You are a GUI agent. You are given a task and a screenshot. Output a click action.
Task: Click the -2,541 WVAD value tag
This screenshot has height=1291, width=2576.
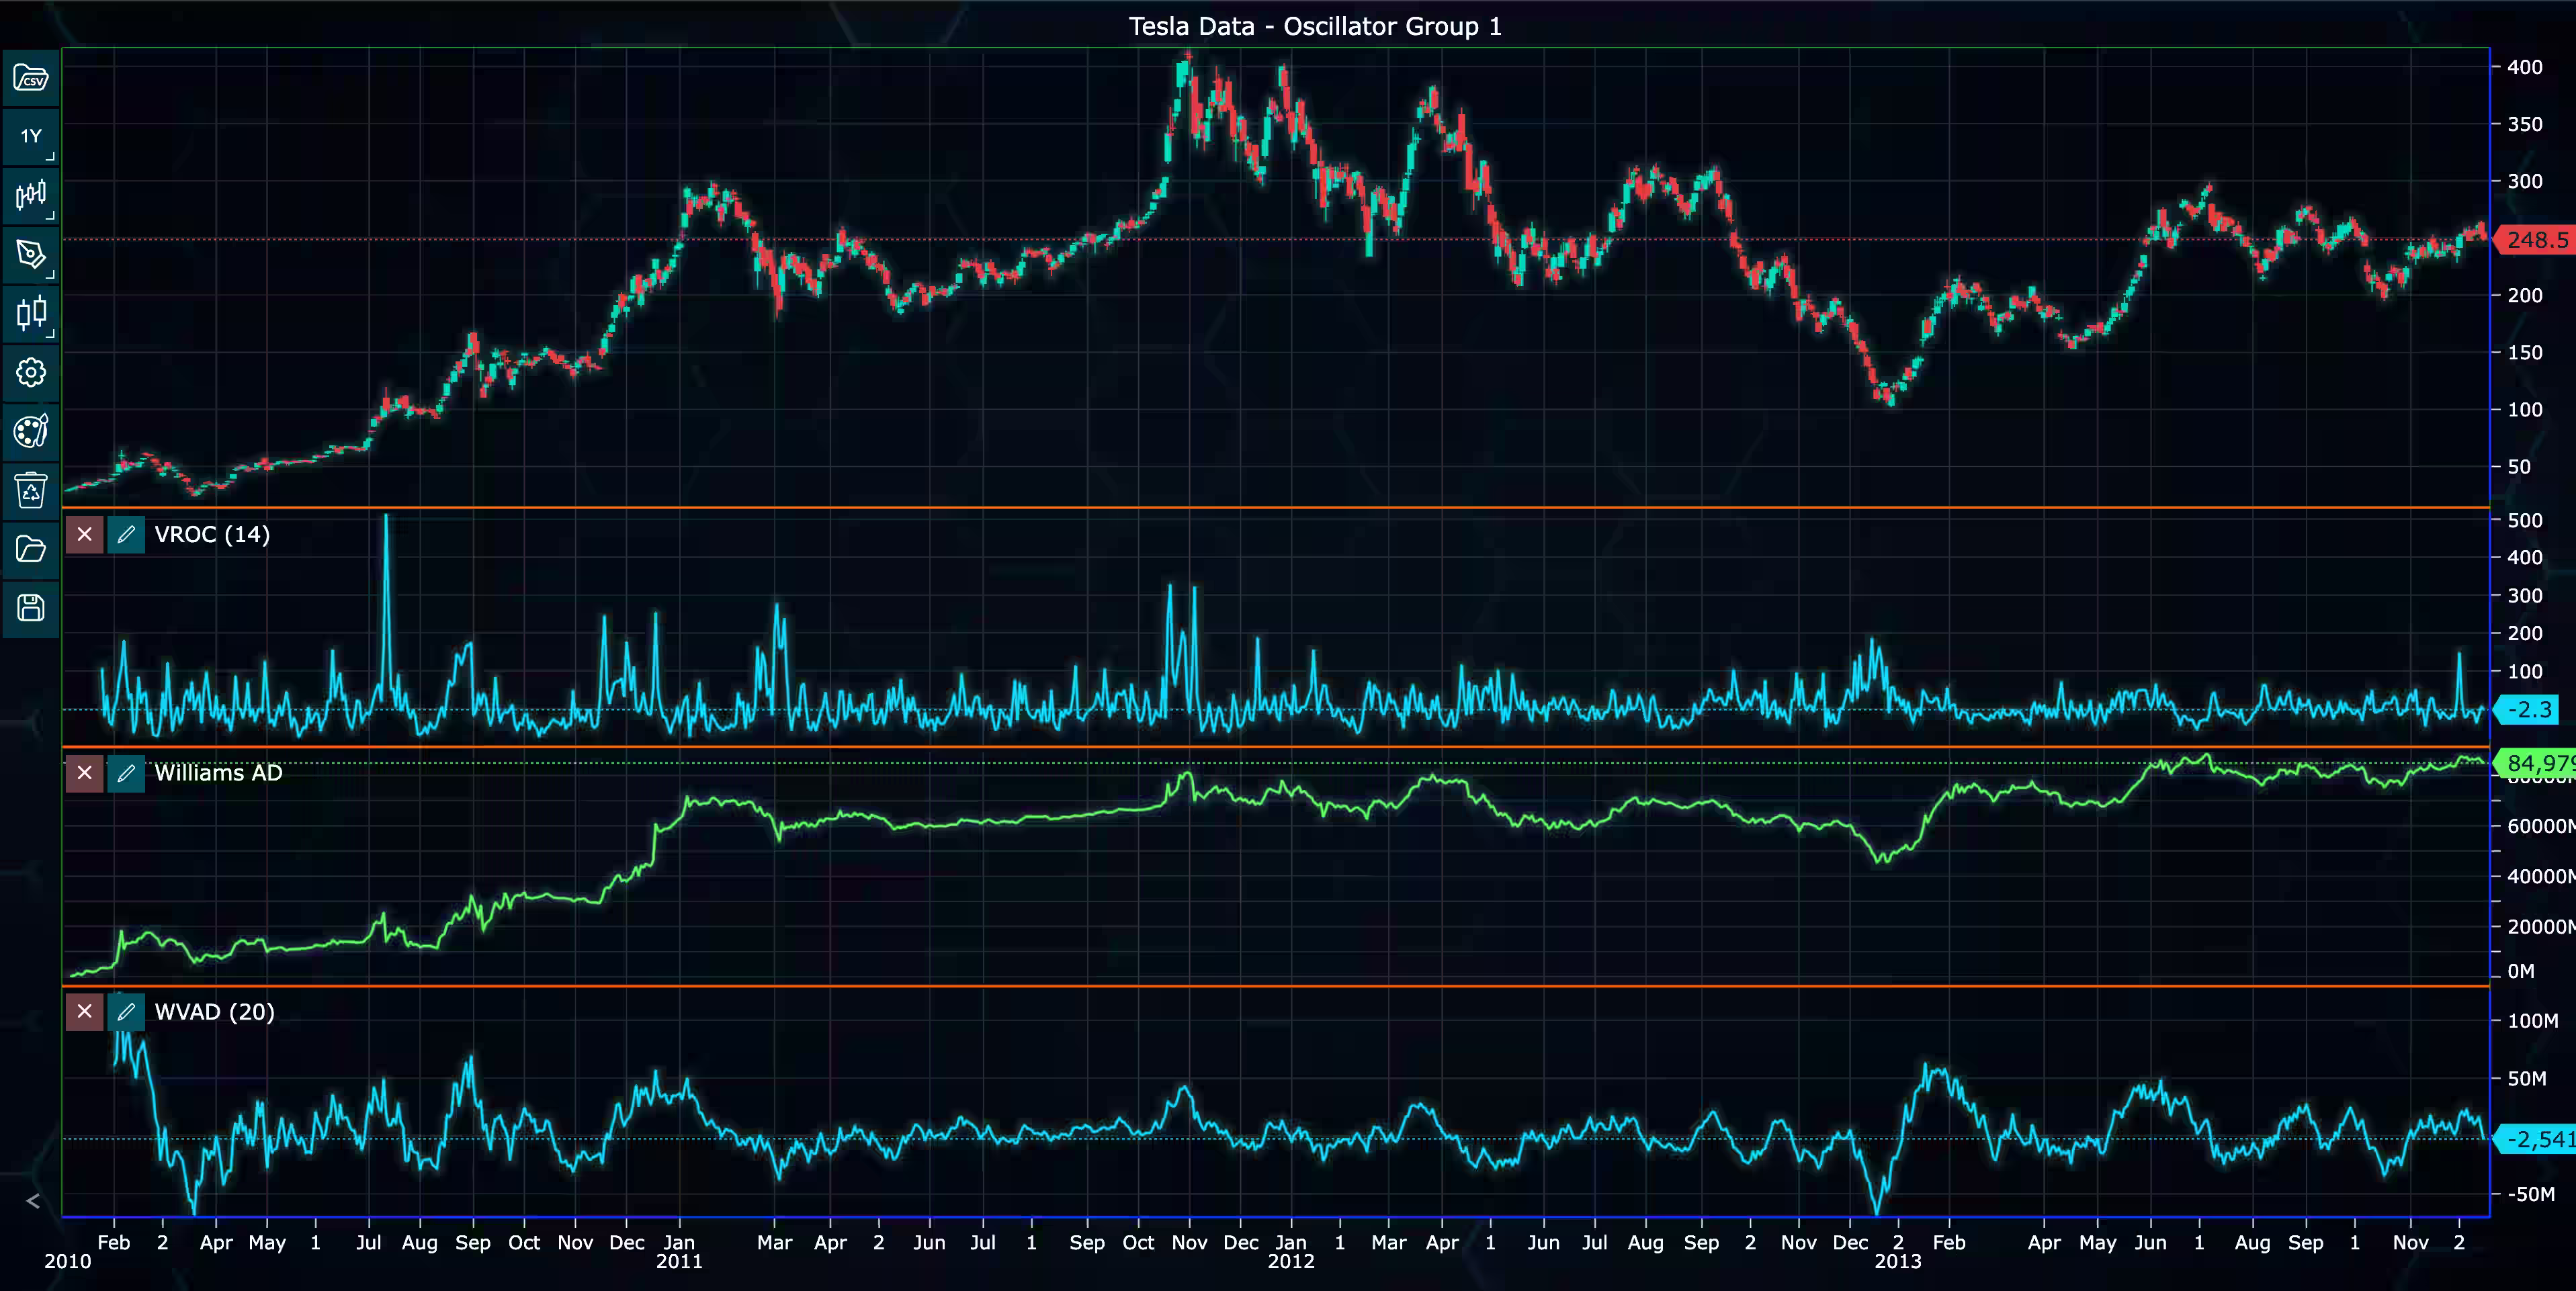click(2536, 1139)
